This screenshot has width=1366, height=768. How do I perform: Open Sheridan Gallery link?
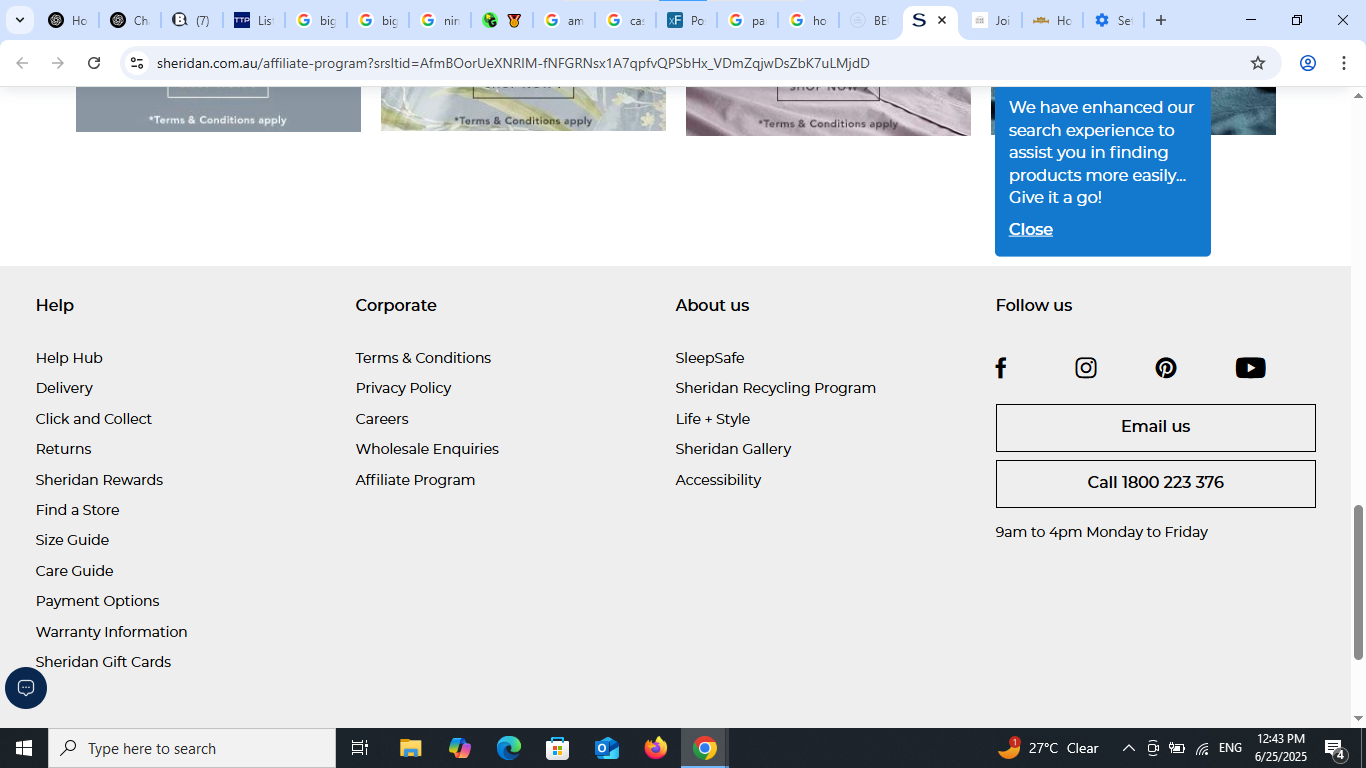coord(733,449)
